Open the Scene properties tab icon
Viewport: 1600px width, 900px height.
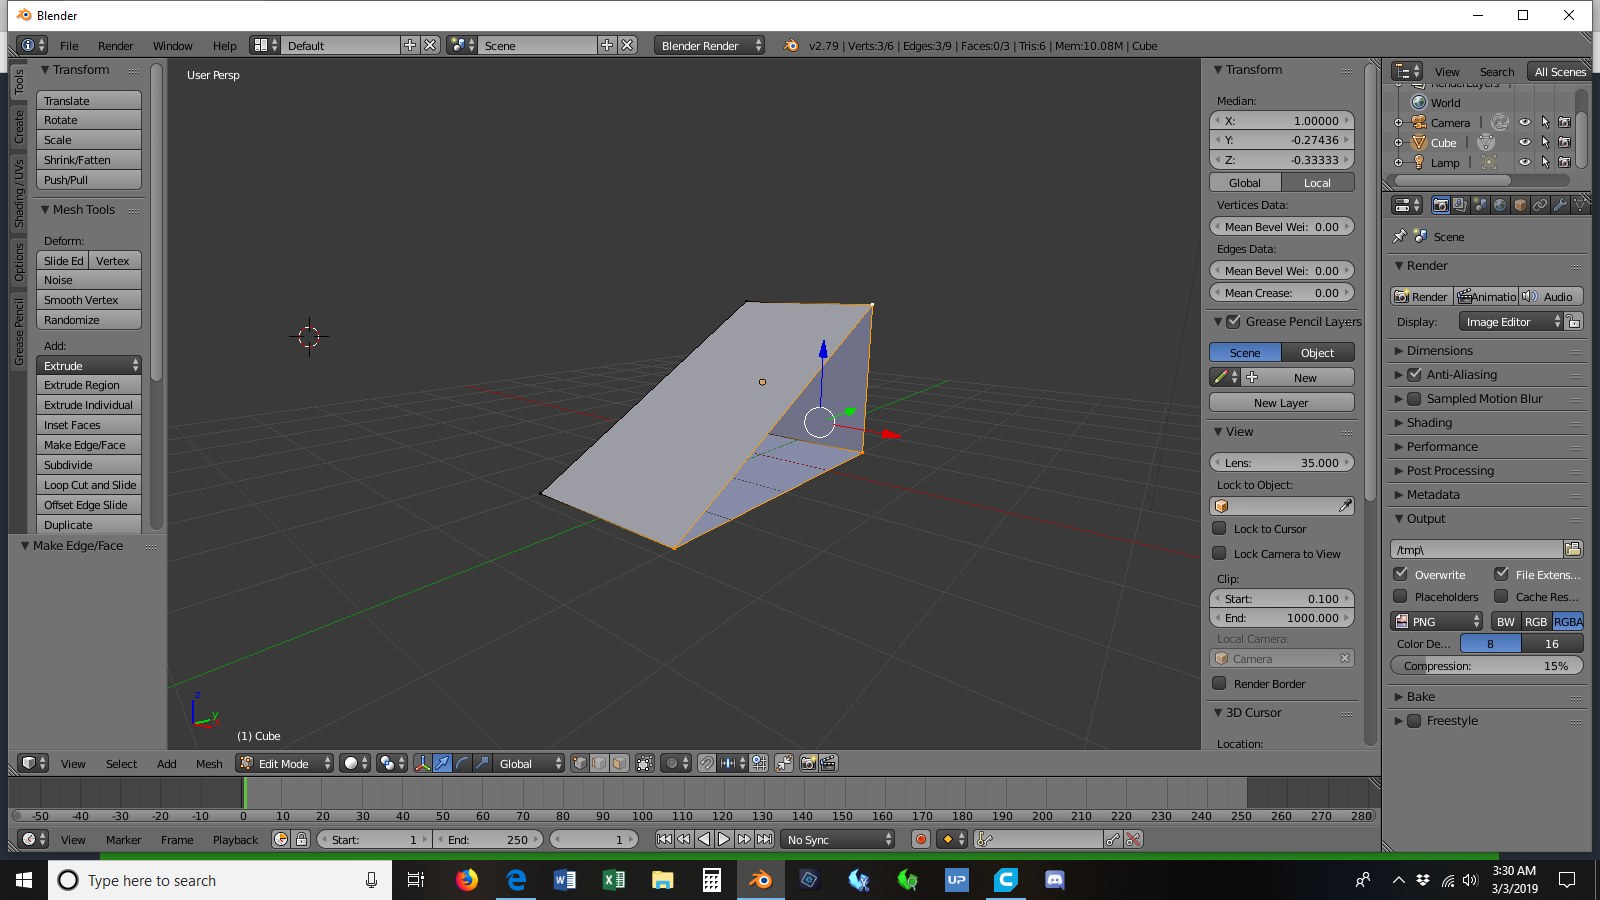(x=1480, y=205)
